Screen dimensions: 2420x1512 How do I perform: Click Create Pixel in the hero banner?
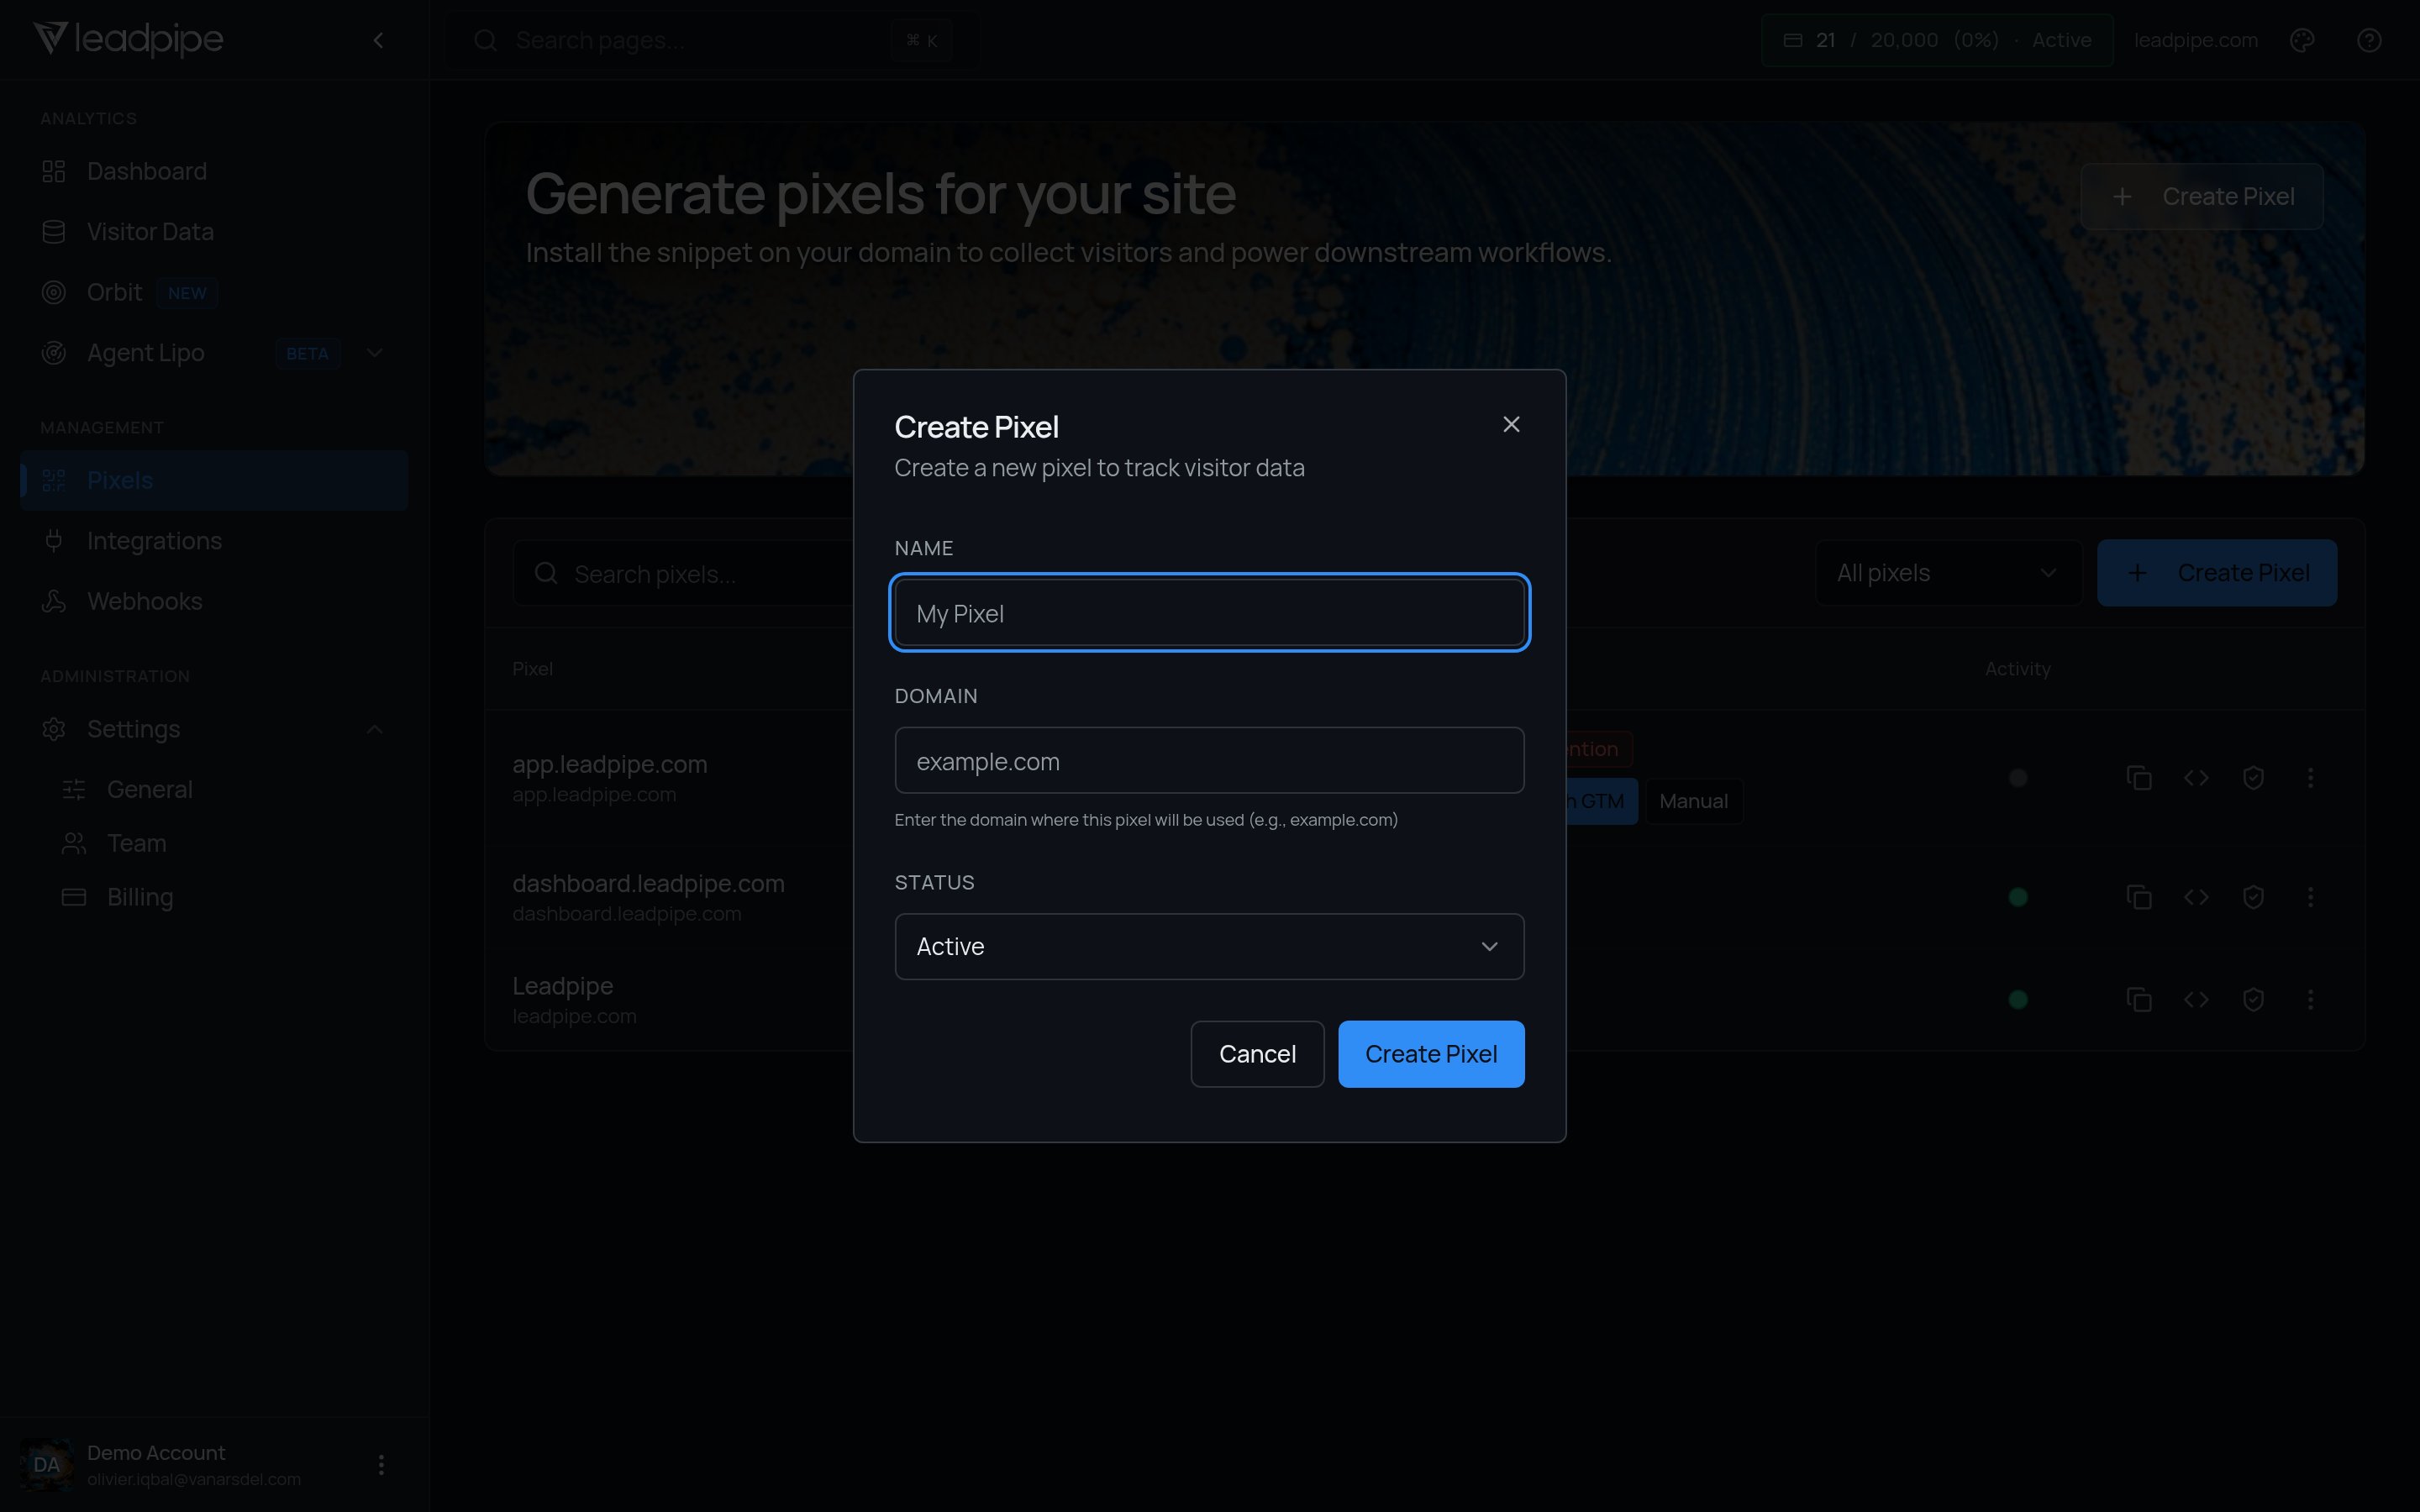click(x=2202, y=196)
